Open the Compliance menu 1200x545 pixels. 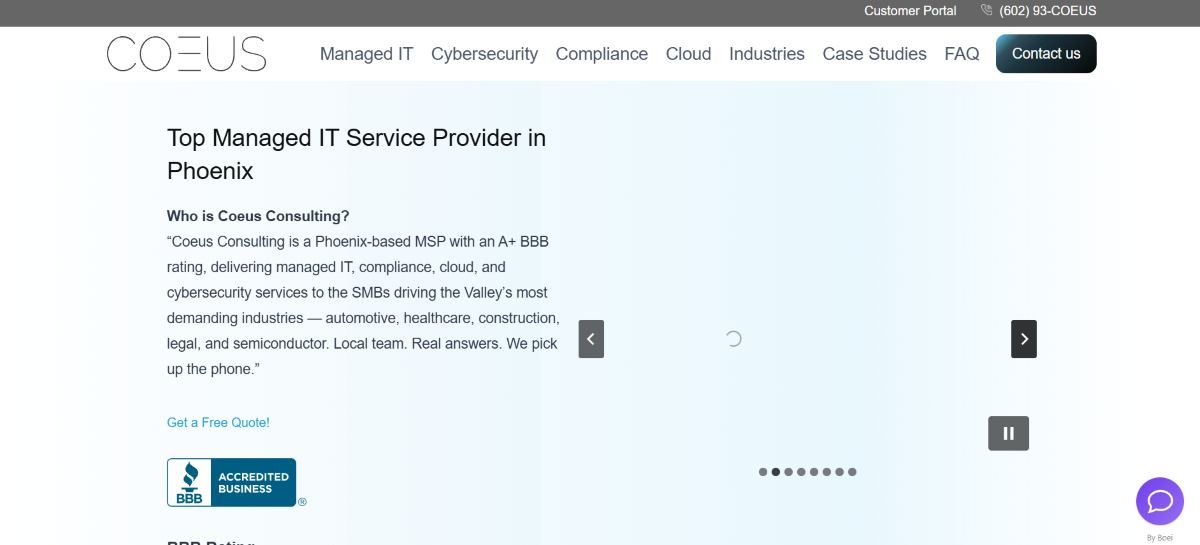click(x=602, y=54)
